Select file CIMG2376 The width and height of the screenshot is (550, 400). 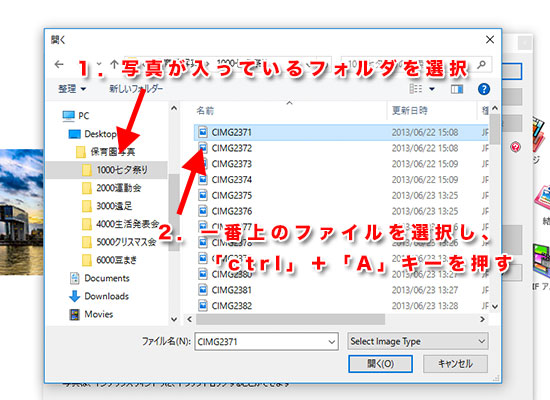232,211
